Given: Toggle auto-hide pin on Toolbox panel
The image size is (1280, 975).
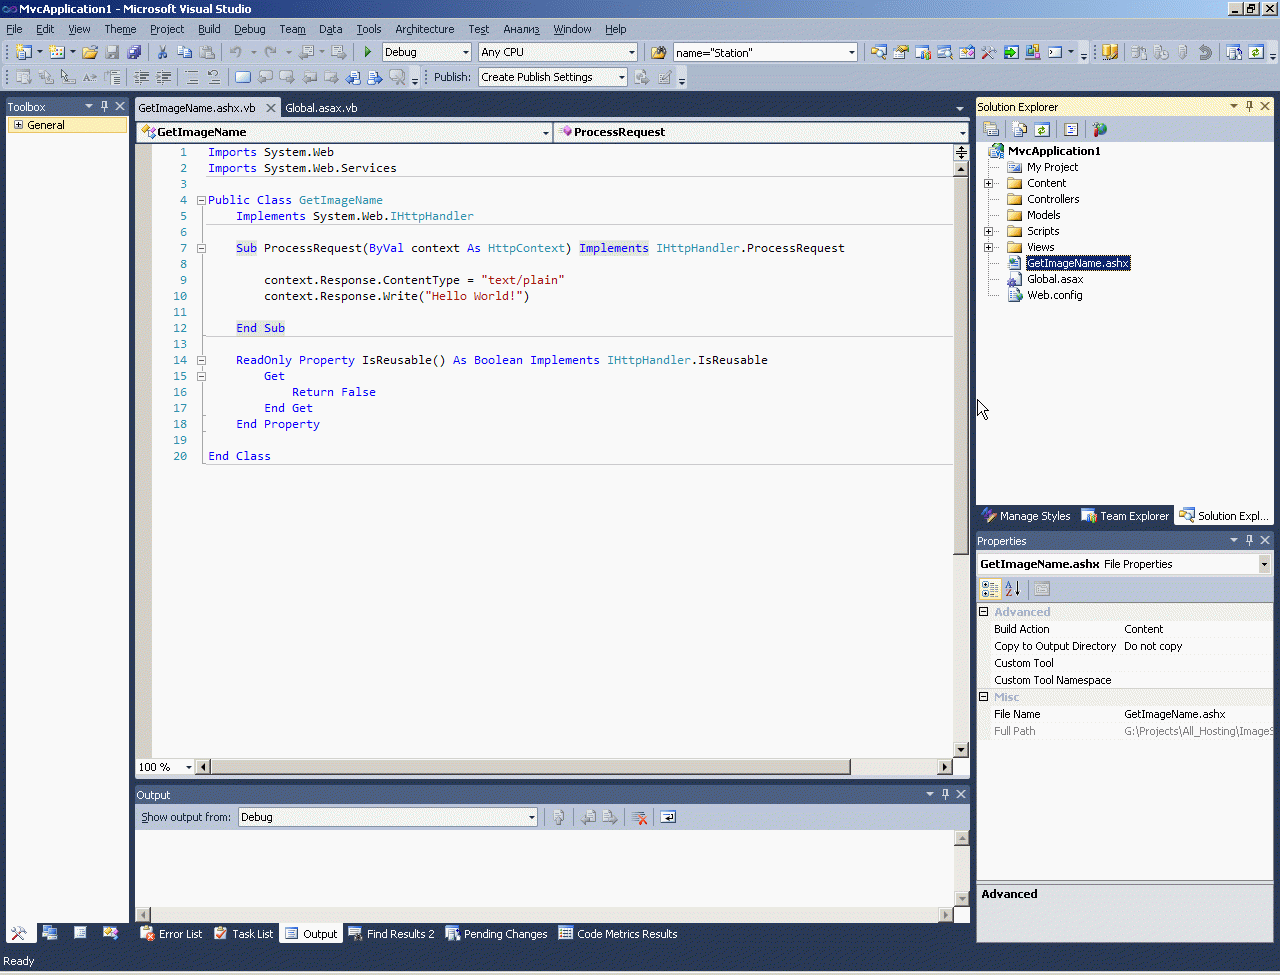Looking at the screenshot, I should 104,106.
